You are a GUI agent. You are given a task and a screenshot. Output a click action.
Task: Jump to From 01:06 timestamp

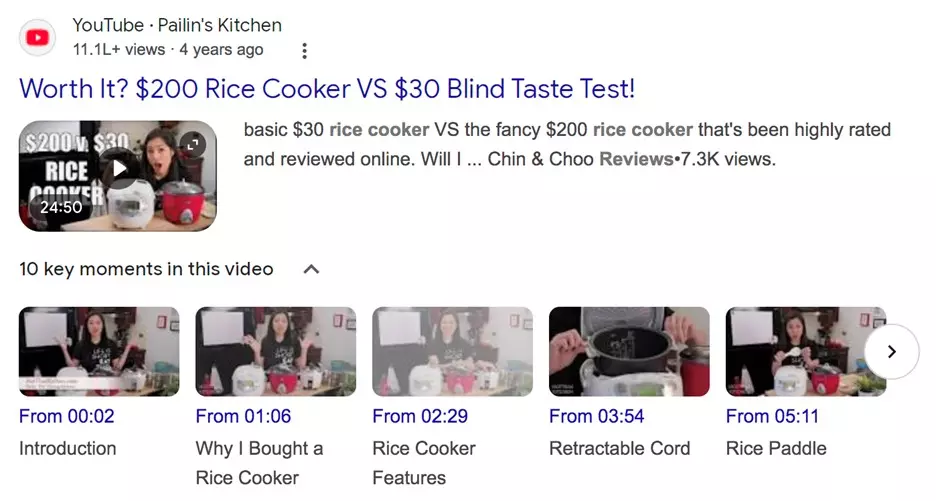[244, 416]
